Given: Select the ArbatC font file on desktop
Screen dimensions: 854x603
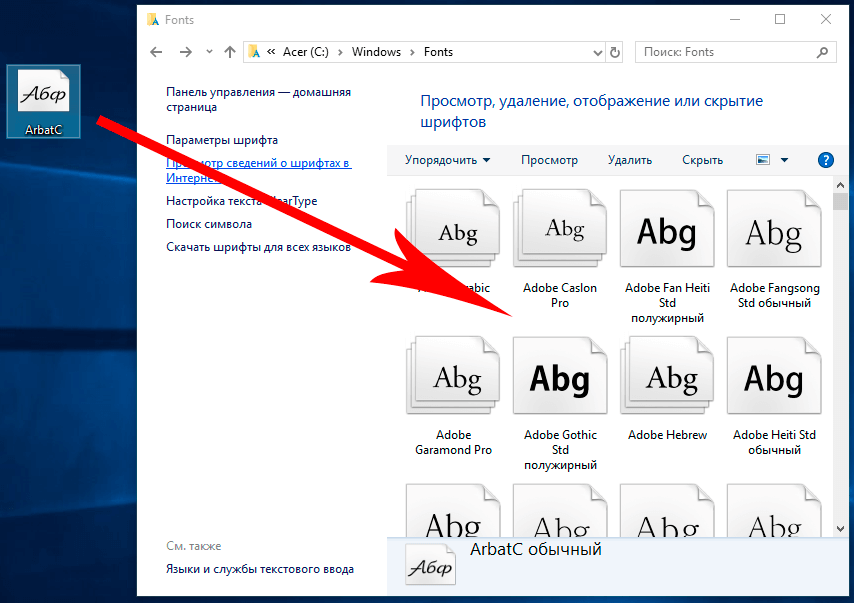Looking at the screenshot, I should [44, 102].
